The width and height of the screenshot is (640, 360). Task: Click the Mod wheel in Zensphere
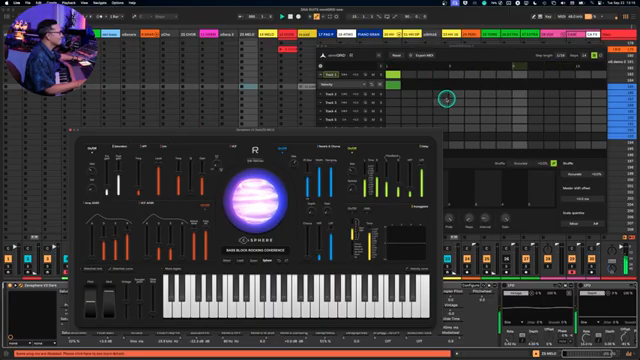pyautogui.click(x=109, y=302)
